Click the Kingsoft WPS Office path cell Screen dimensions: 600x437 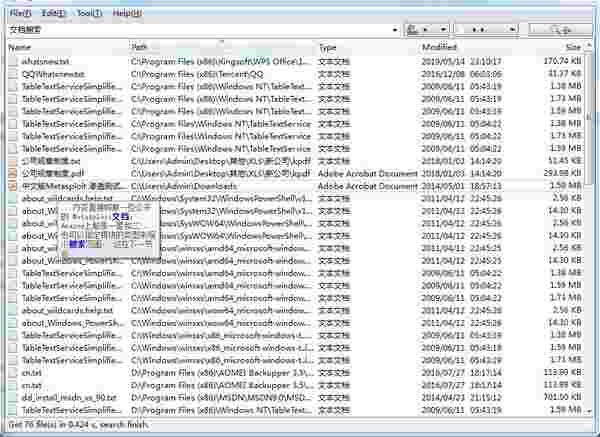tap(223, 61)
